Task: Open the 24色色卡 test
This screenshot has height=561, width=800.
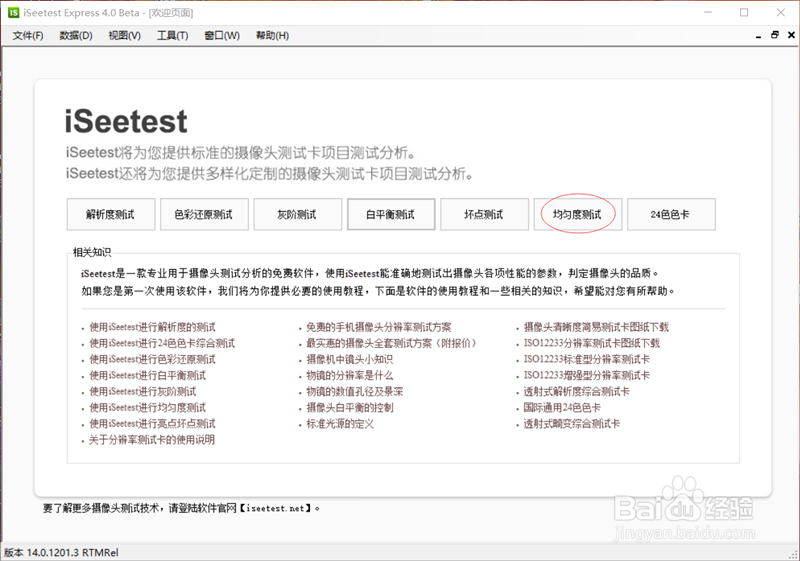Action: [671, 214]
